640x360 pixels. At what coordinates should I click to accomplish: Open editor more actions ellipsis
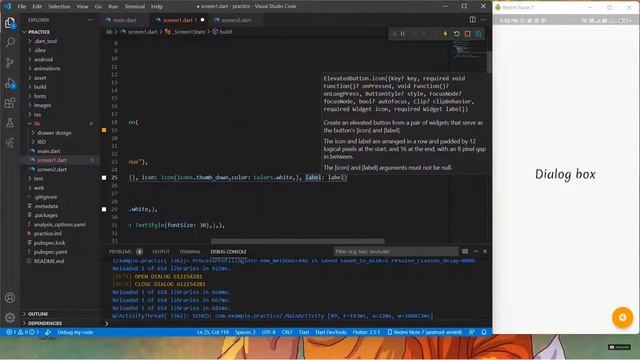[x=484, y=20]
